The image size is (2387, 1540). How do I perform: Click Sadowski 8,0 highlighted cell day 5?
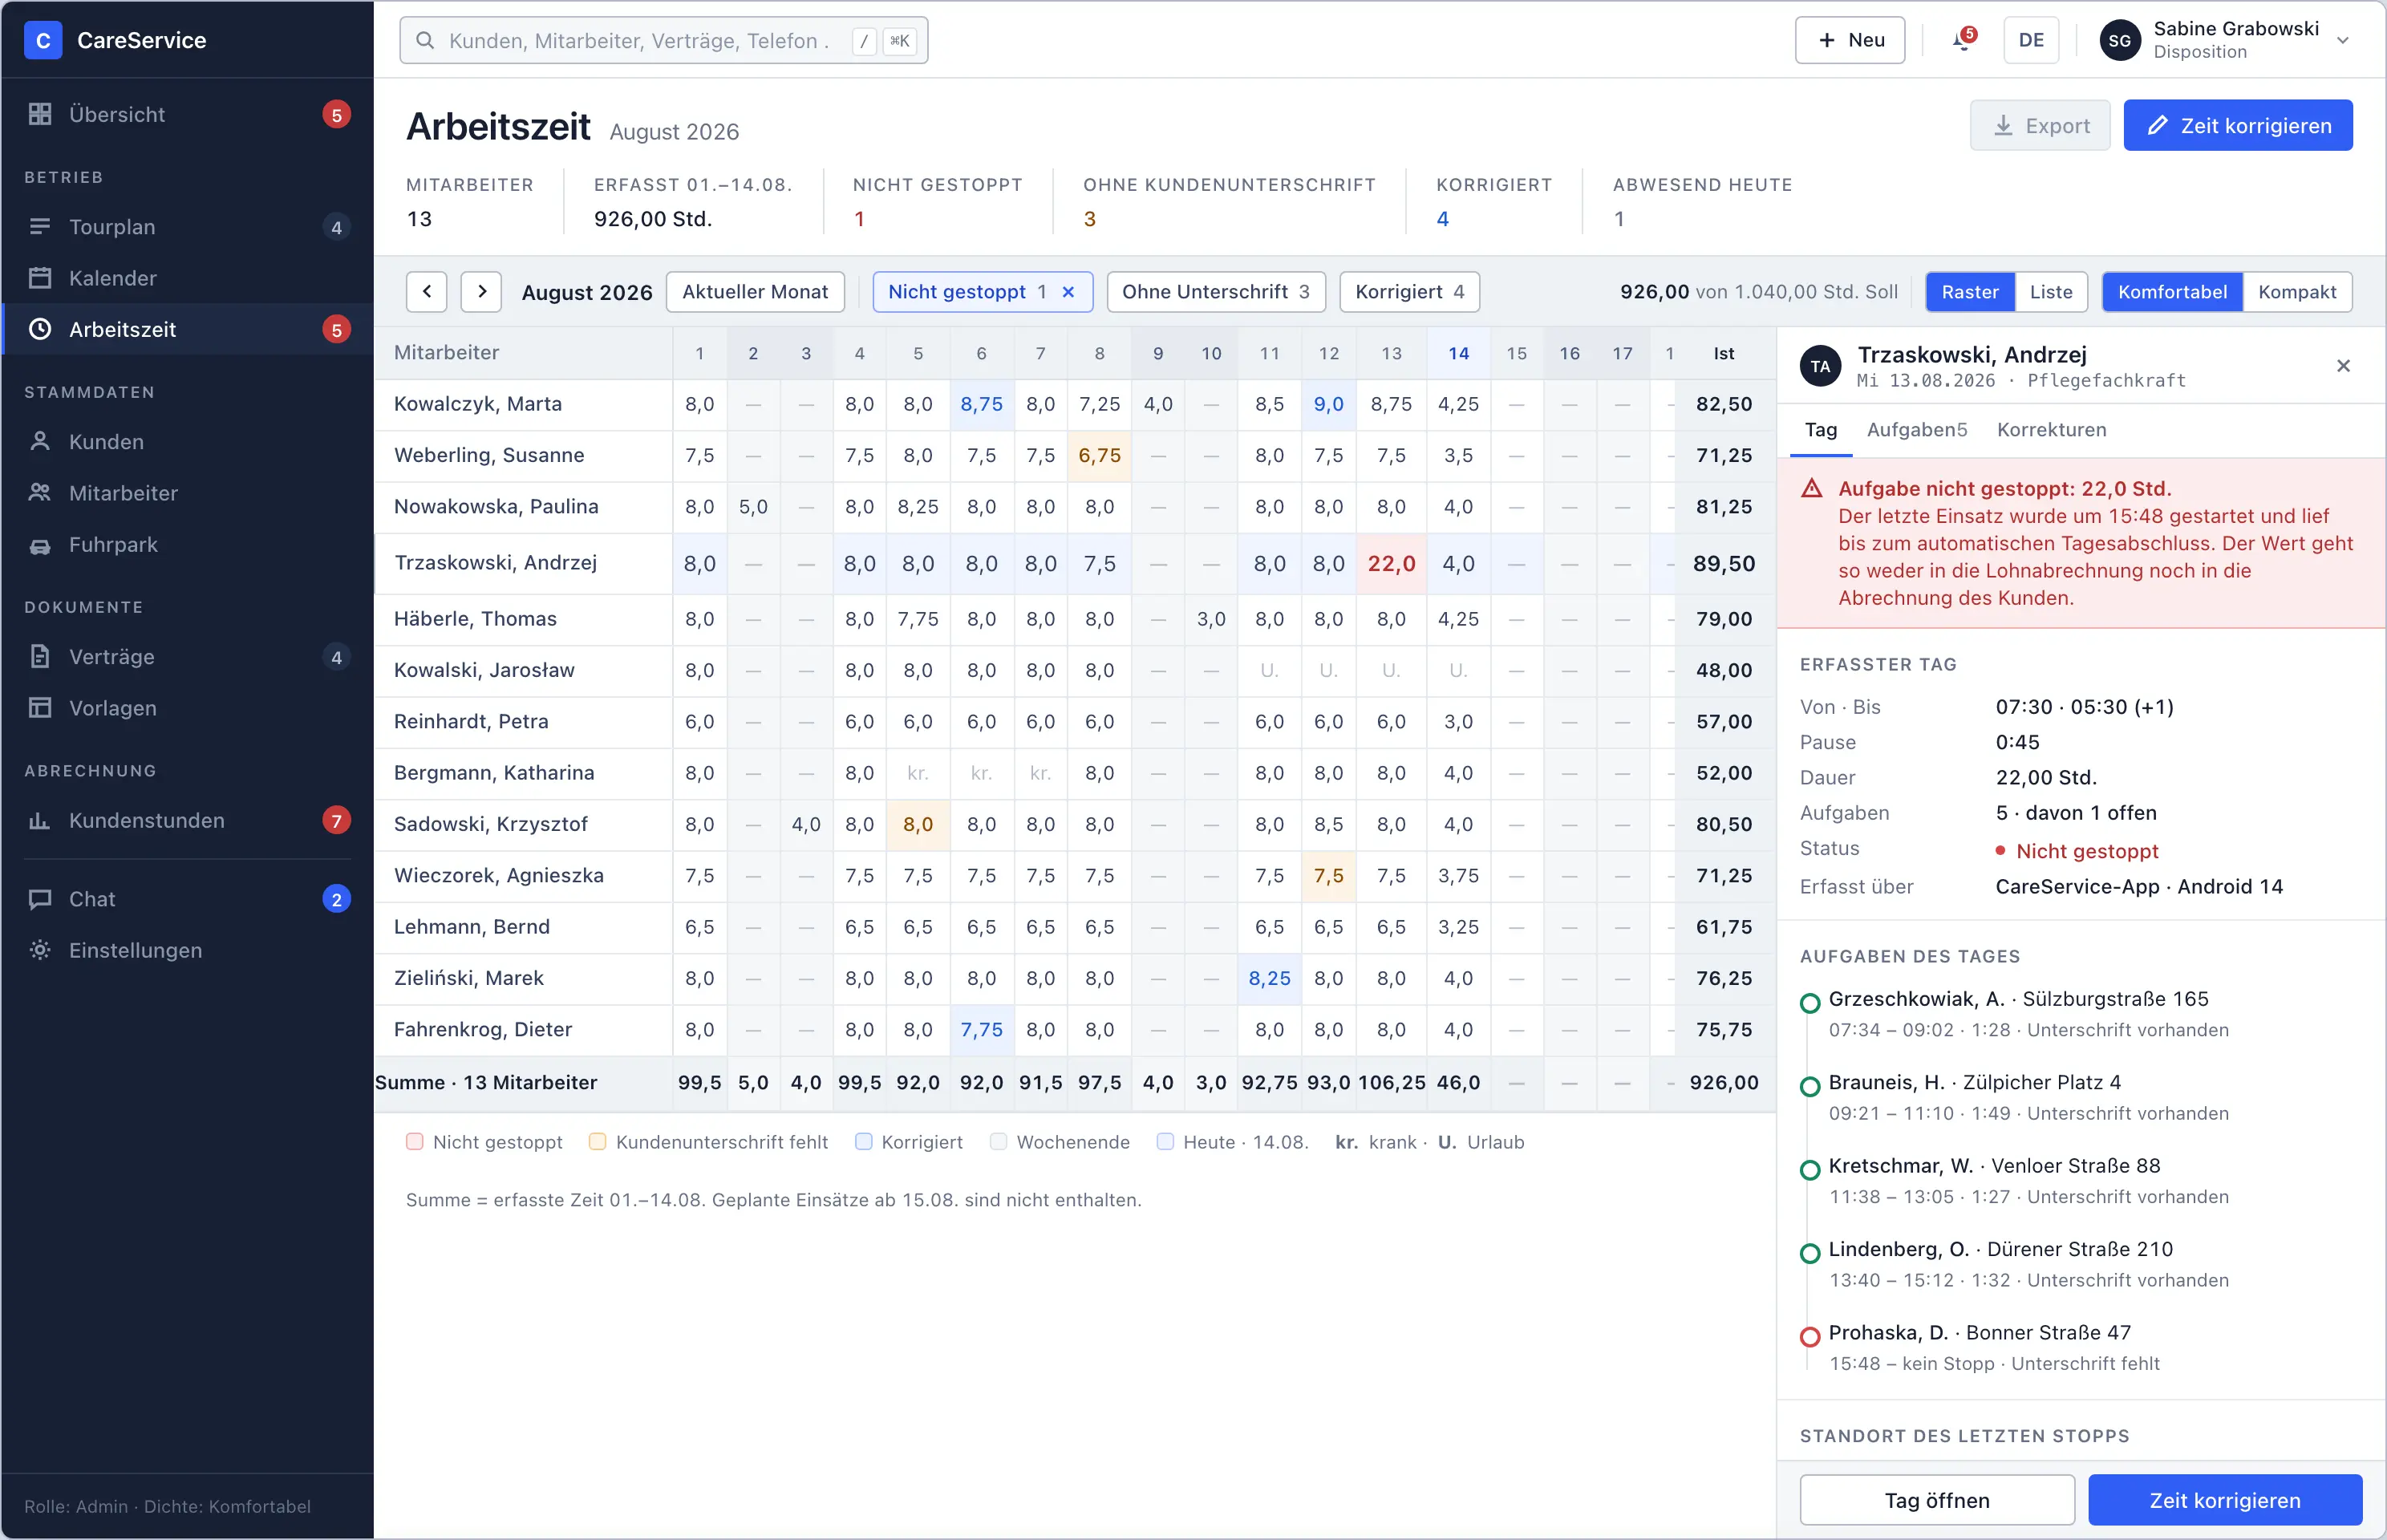pos(918,825)
